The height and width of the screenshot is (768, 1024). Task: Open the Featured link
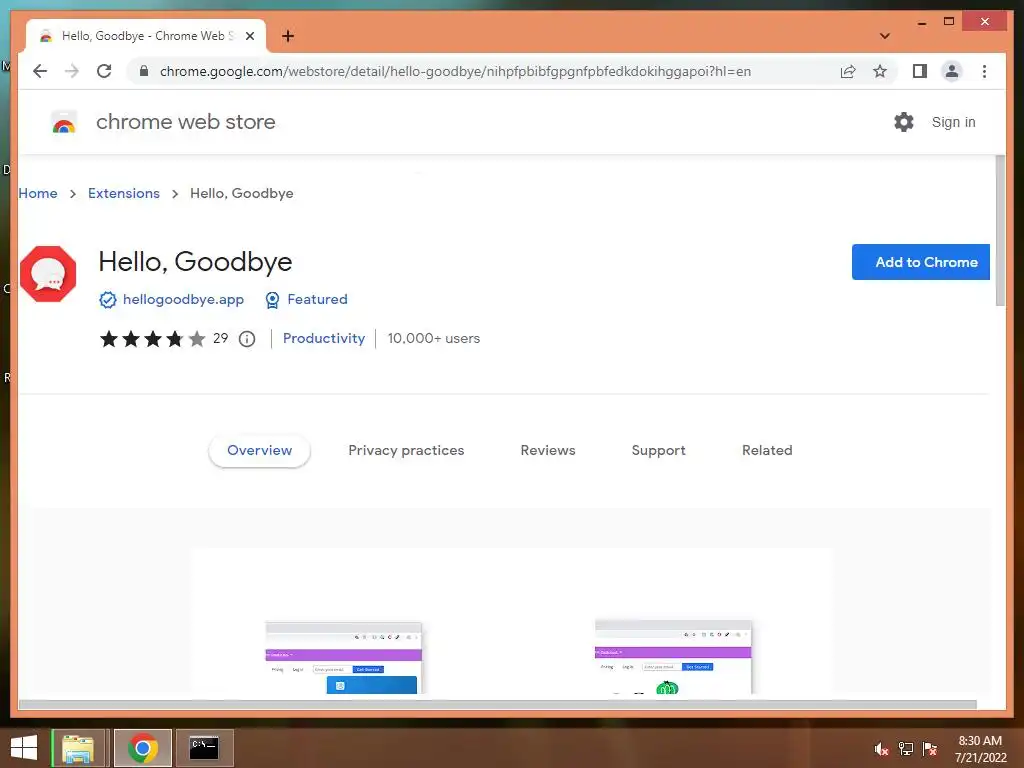tap(317, 299)
